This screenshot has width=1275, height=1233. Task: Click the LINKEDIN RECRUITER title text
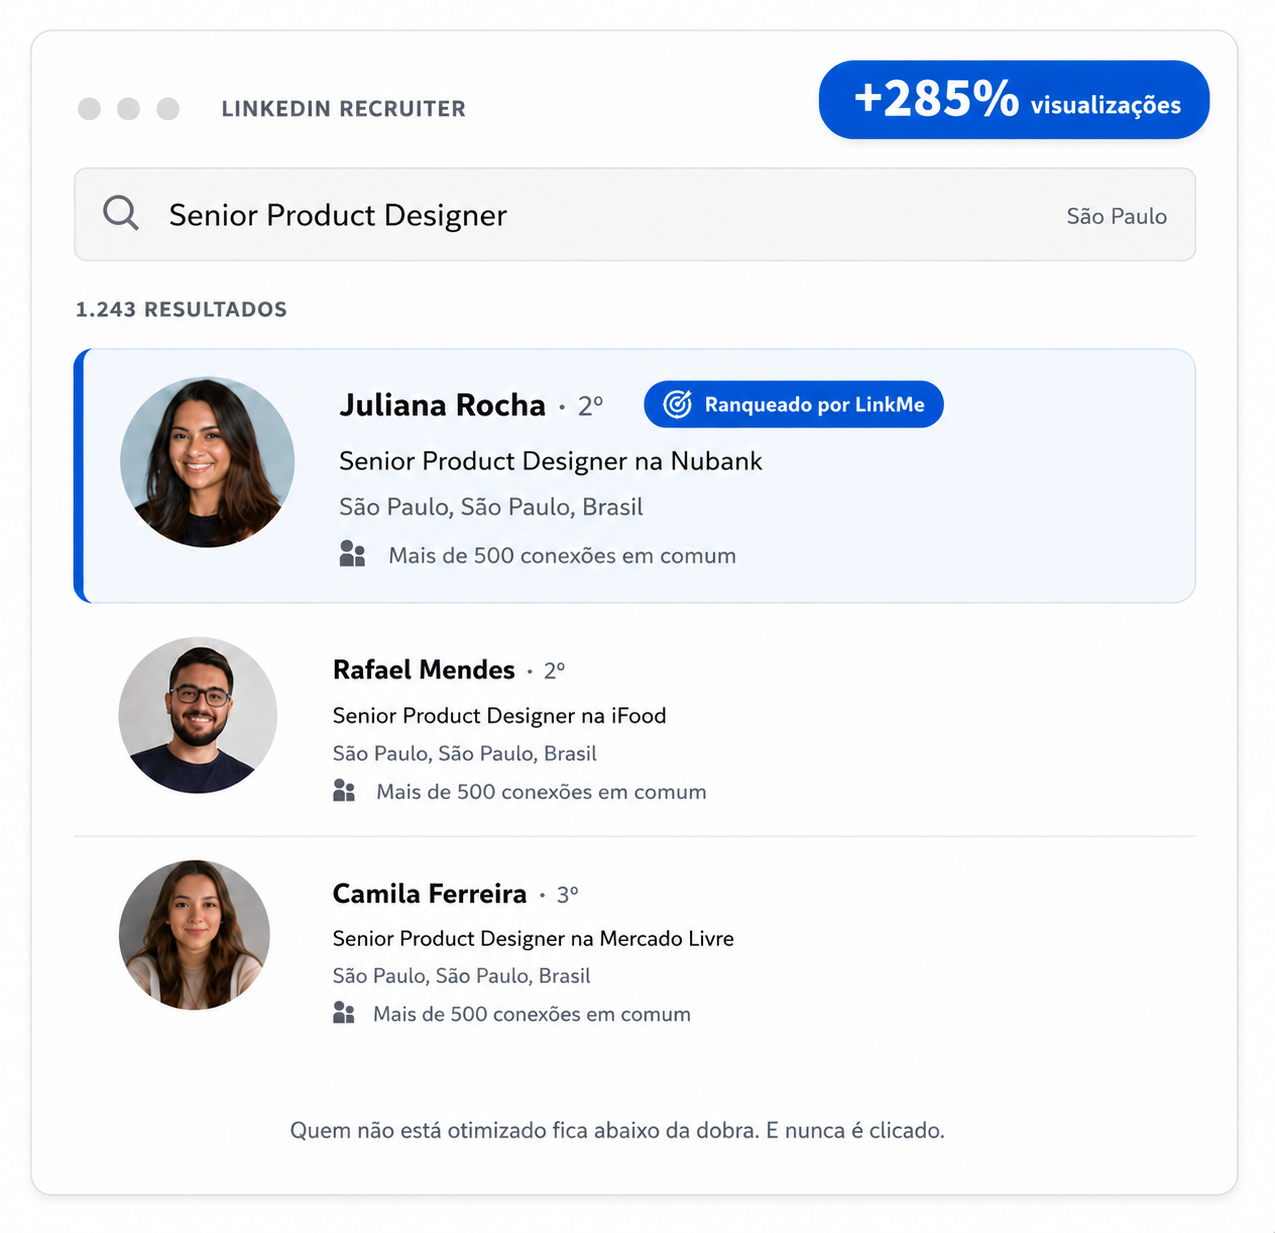(x=343, y=109)
